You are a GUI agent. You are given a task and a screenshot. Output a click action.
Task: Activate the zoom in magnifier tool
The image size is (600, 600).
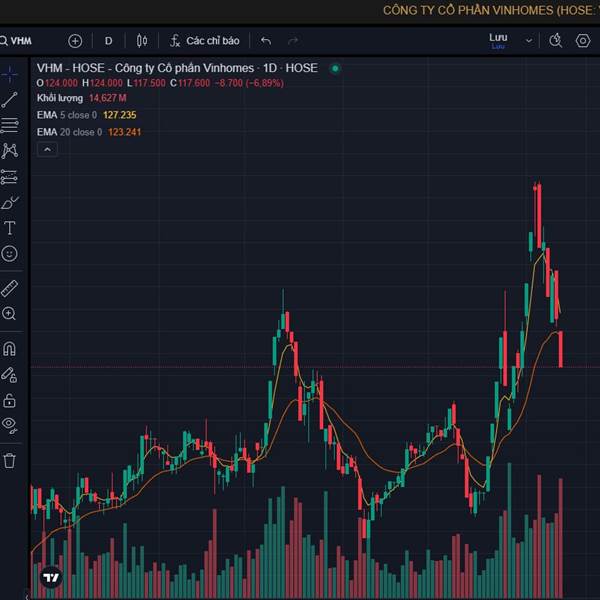(10, 314)
